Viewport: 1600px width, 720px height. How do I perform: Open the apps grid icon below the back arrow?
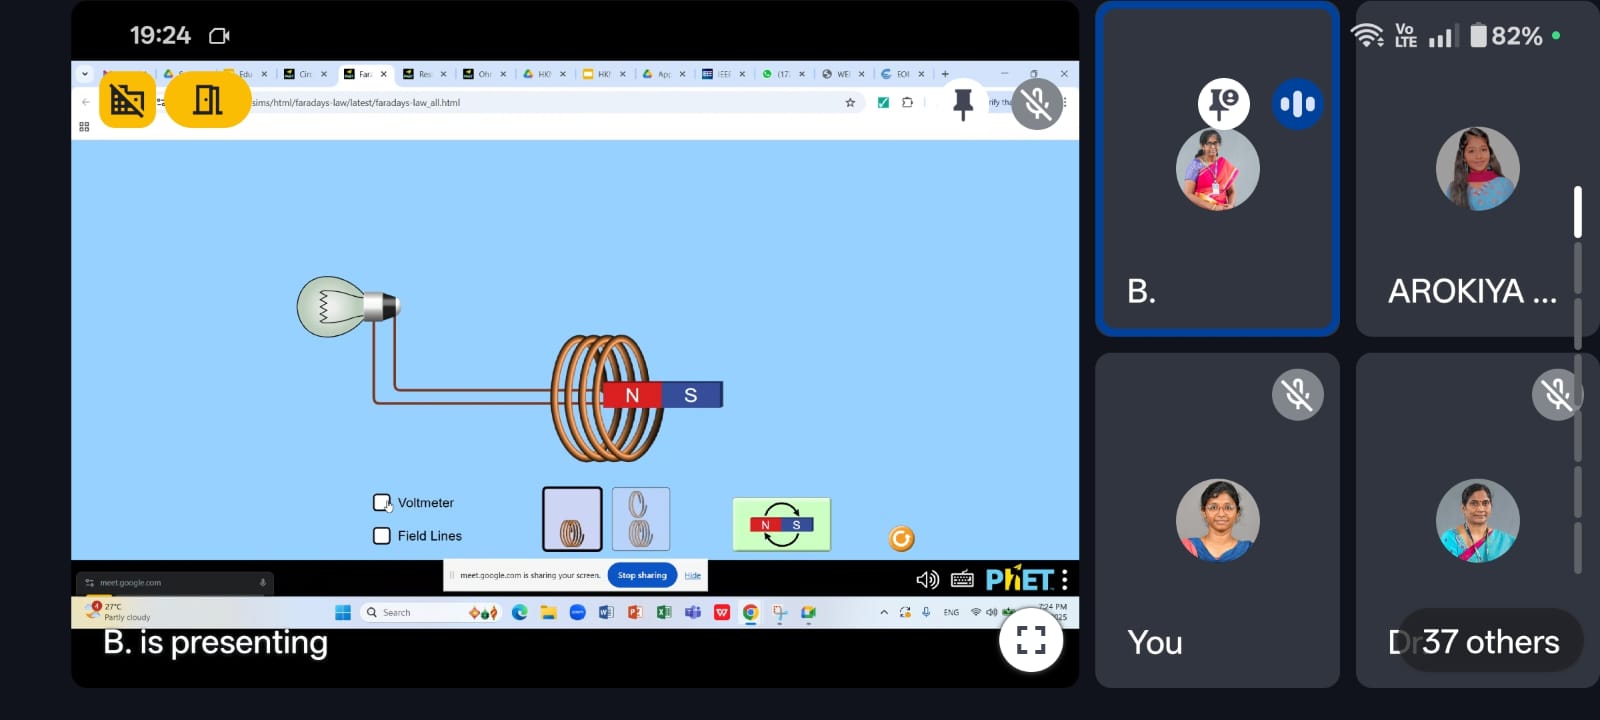pyautogui.click(x=84, y=127)
